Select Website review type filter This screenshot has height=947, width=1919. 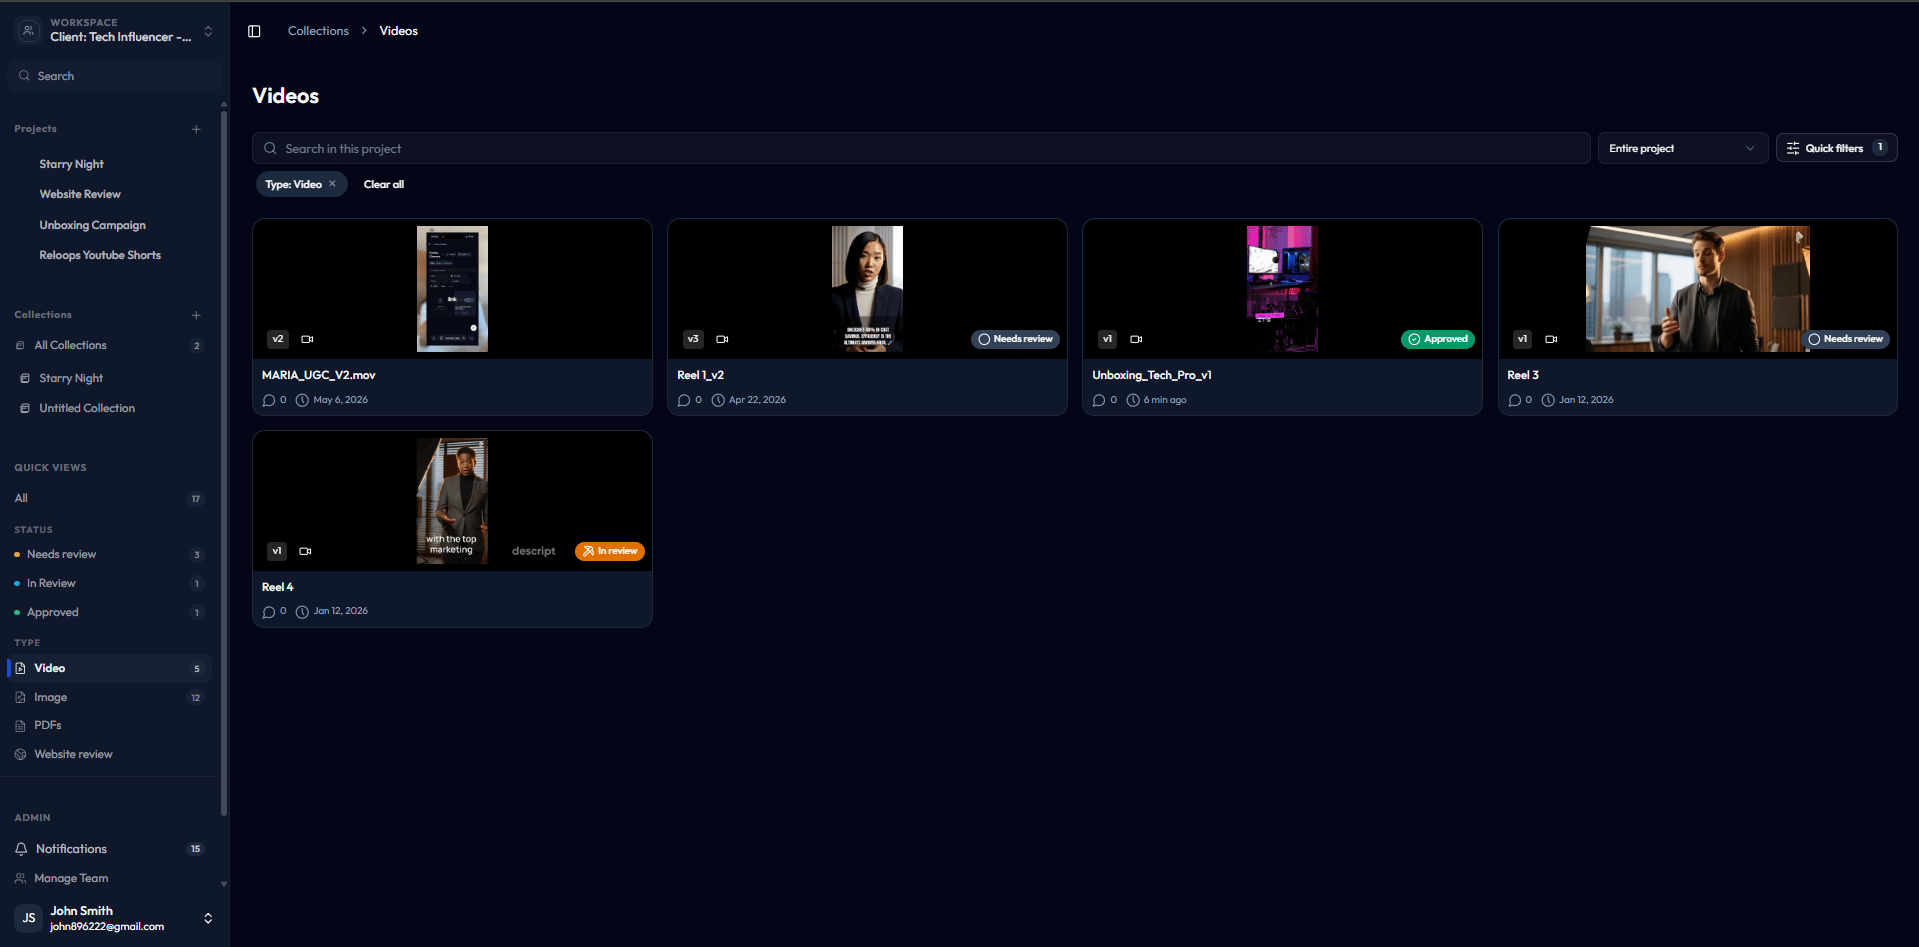tap(109, 754)
